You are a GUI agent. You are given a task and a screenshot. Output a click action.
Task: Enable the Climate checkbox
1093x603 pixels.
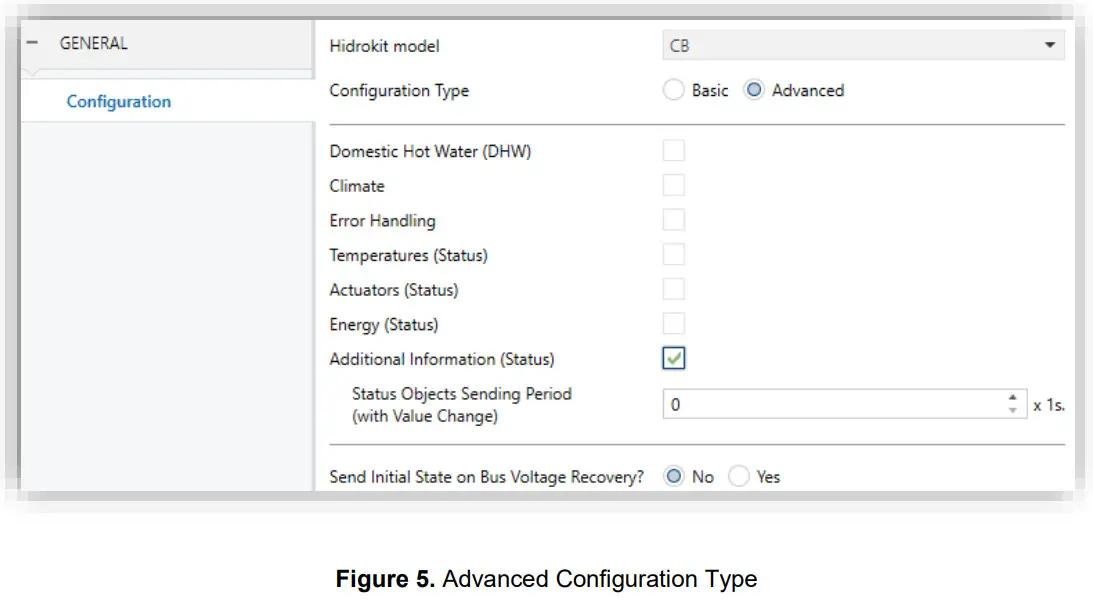point(674,185)
